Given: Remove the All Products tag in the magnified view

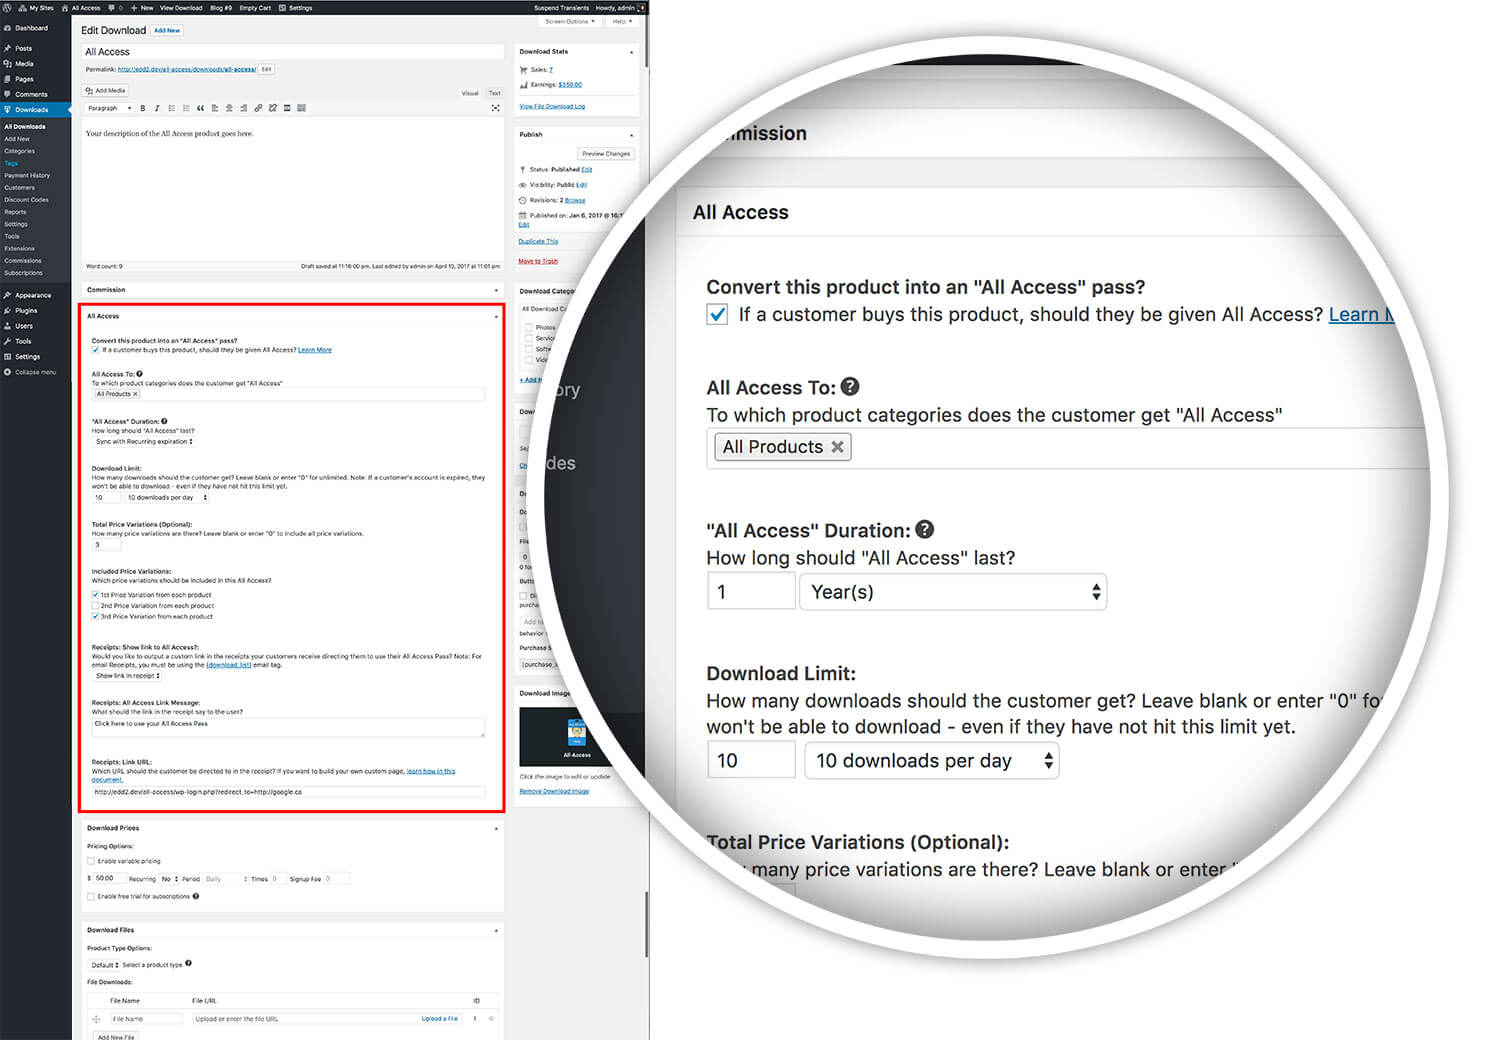Looking at the screenshot, I should (x=837, y=447).
